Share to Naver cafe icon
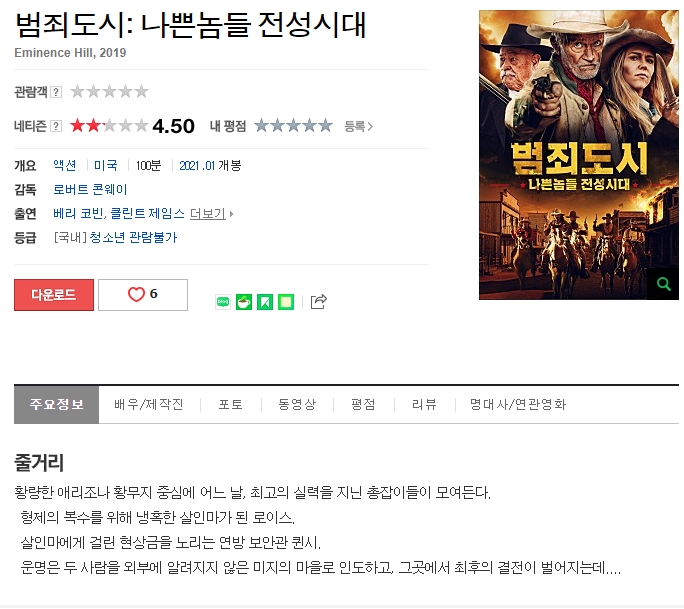 click(x=244, y=302)
